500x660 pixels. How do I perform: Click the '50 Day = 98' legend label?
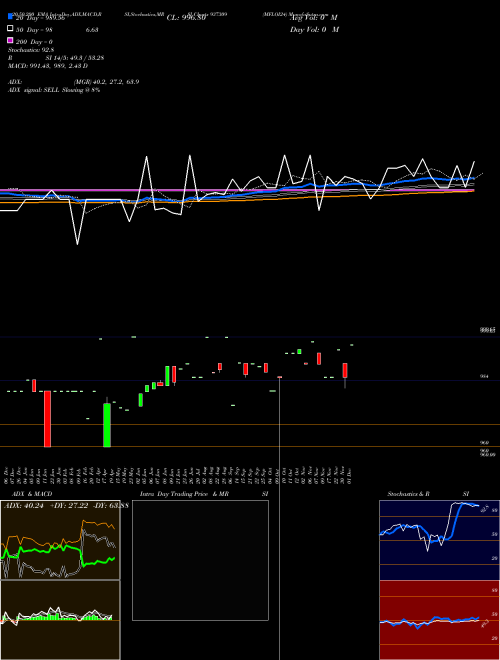33,29
